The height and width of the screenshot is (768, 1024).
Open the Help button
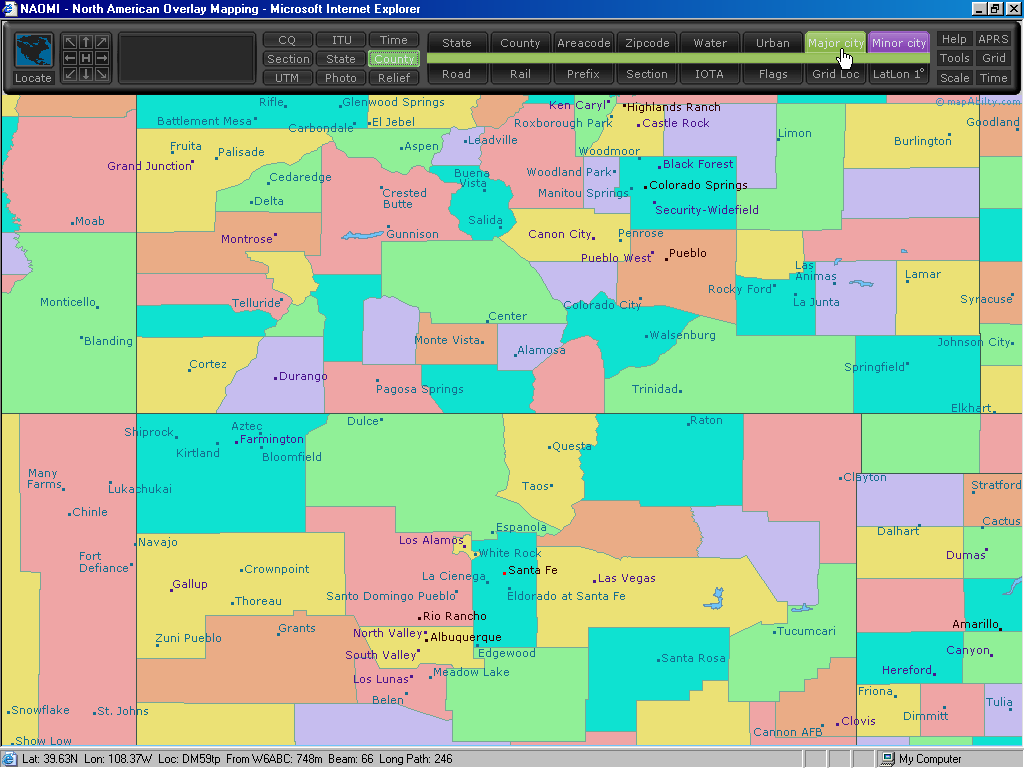point(954,39)
